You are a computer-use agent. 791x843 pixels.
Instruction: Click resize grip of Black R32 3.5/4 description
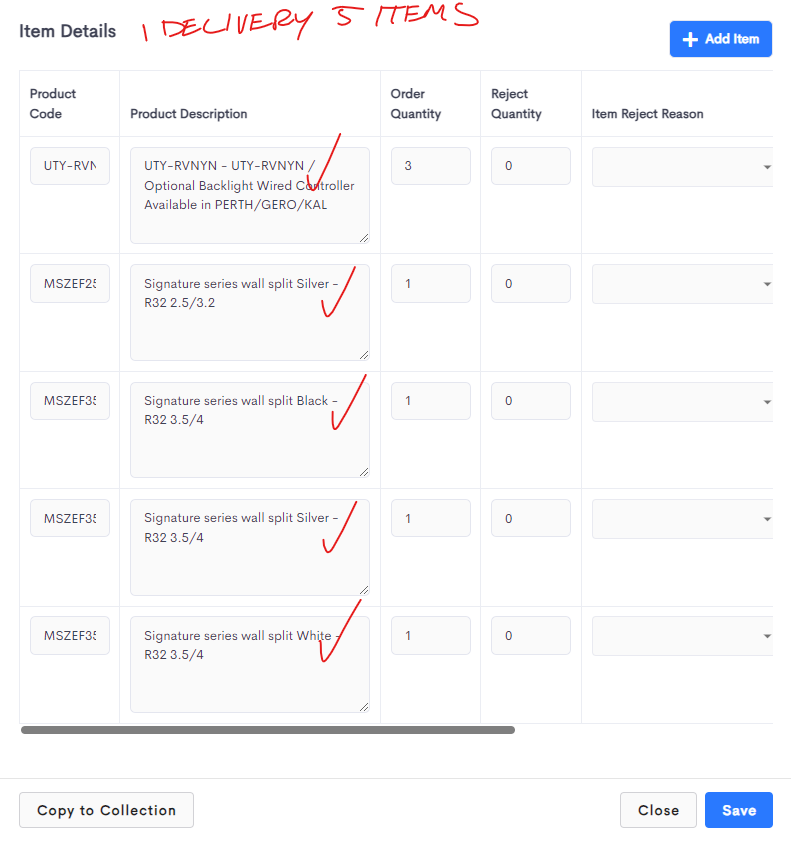pos(364,472)
